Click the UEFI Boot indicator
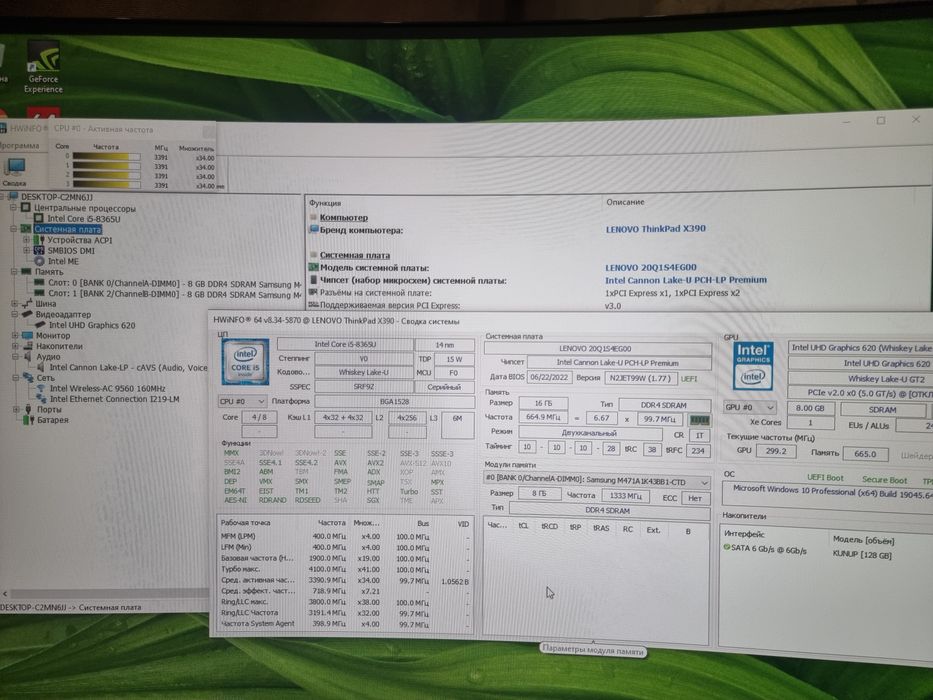This screenshot has width=933, height=700. (825, 478)
